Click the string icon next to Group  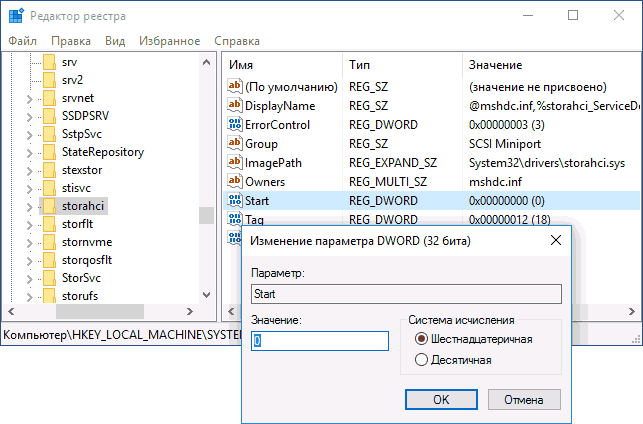[235, 143]
